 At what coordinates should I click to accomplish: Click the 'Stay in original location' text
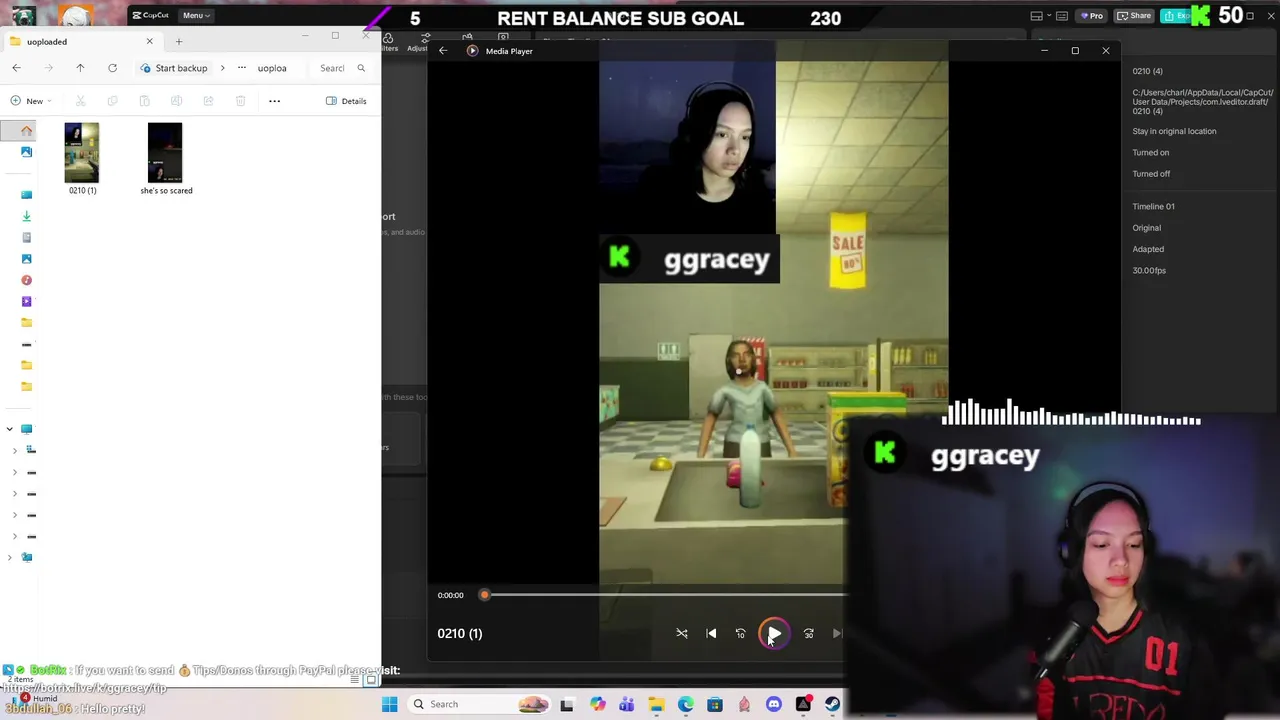click(1174, 131)
